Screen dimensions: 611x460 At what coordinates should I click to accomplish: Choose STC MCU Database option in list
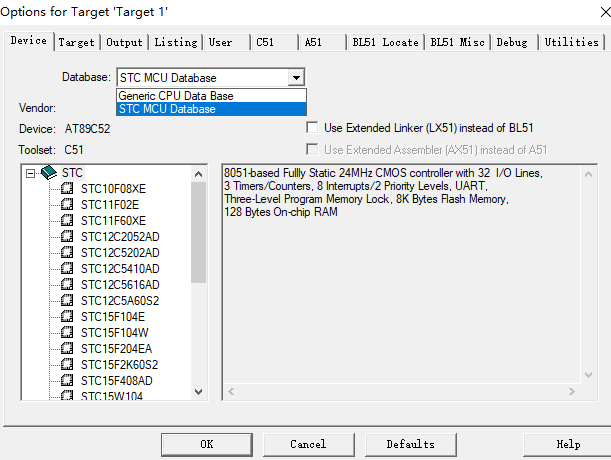pos(211,109)
